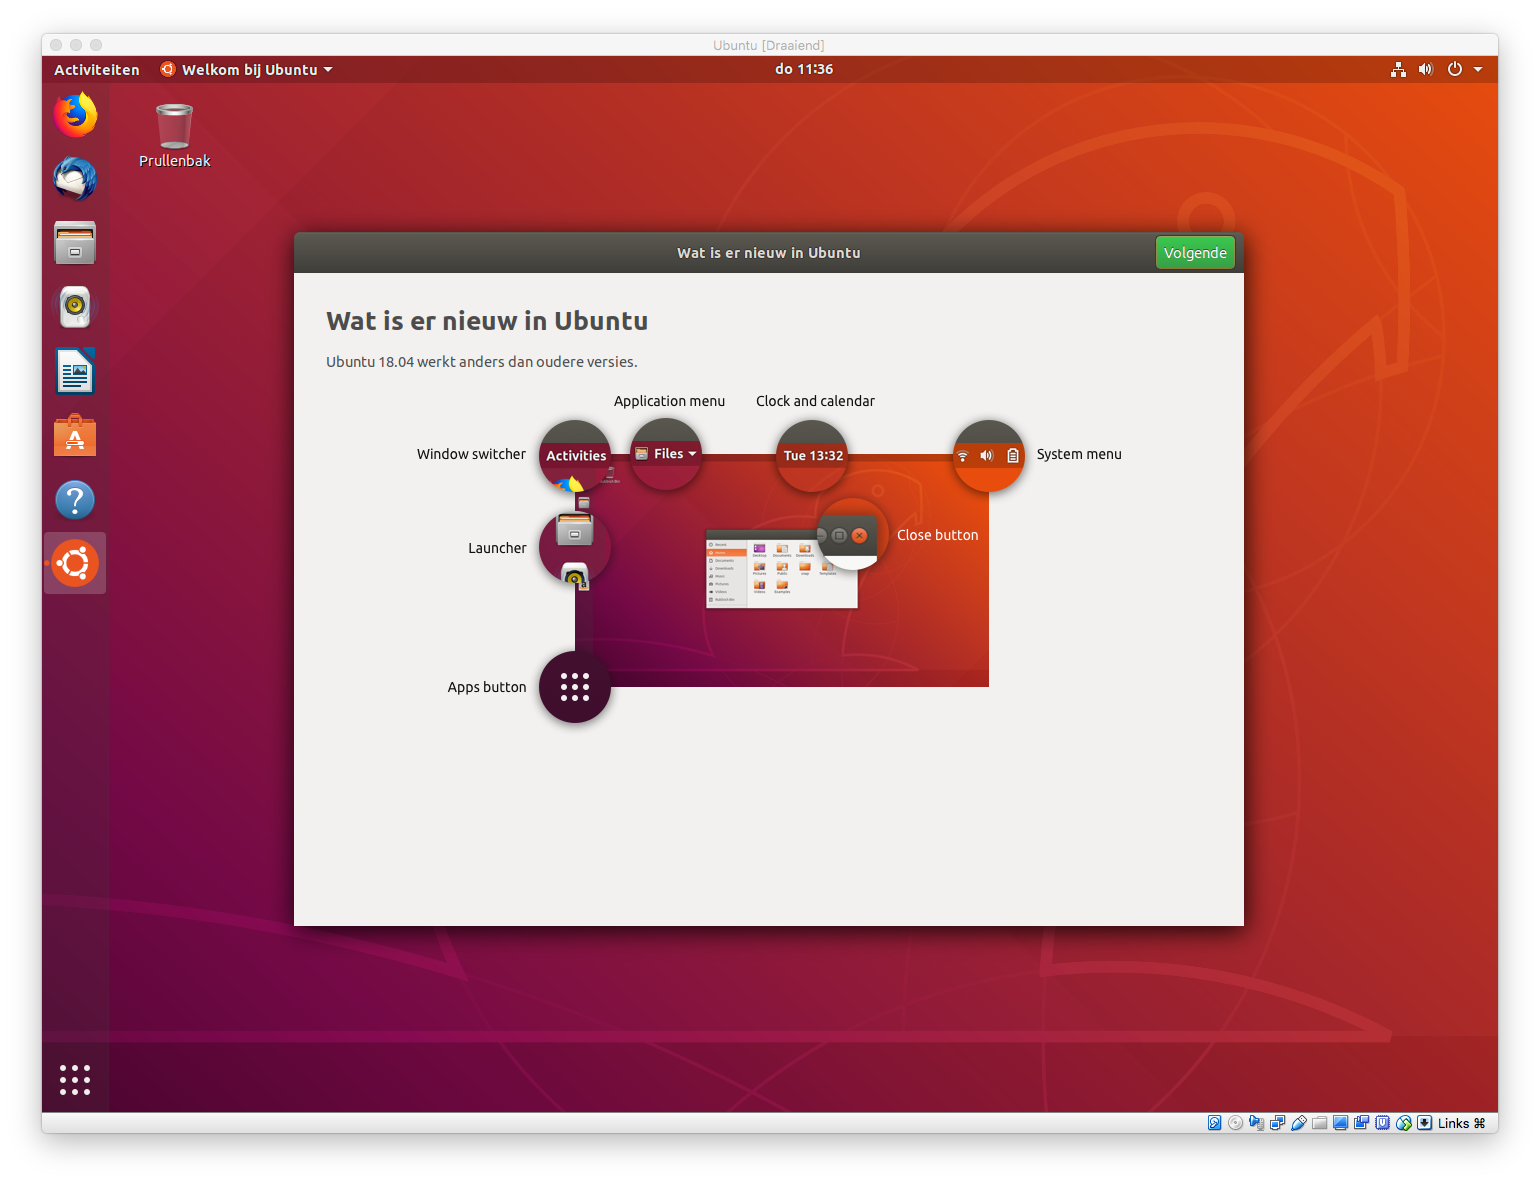Launch Rhythmbox music player

pos(75,307)
